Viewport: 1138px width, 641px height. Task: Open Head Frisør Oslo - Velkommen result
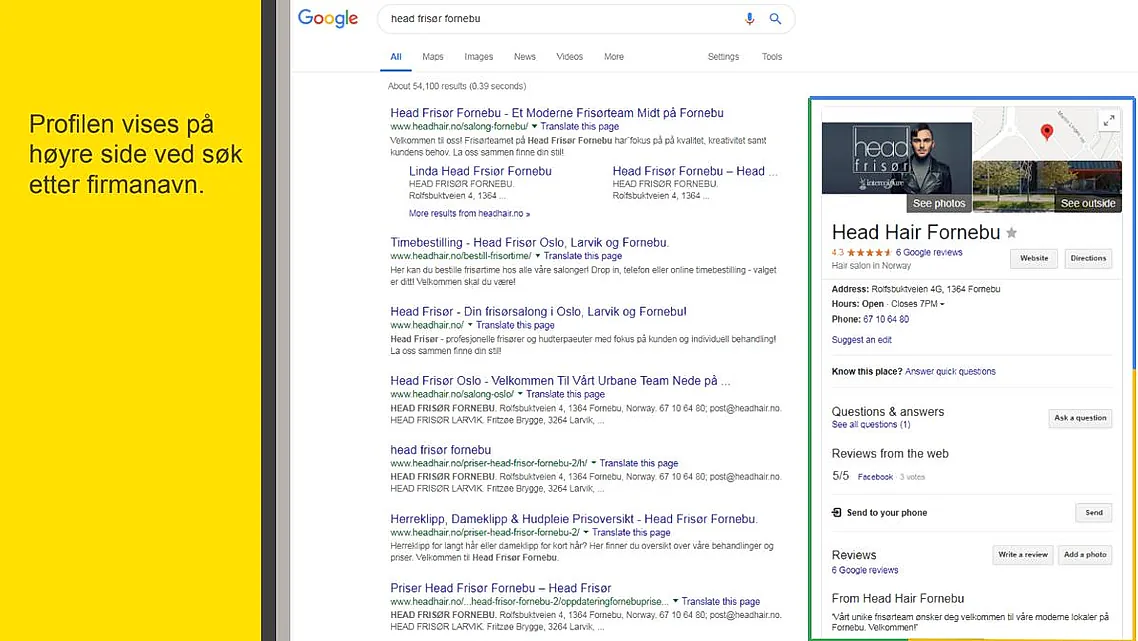pos(560,380)
